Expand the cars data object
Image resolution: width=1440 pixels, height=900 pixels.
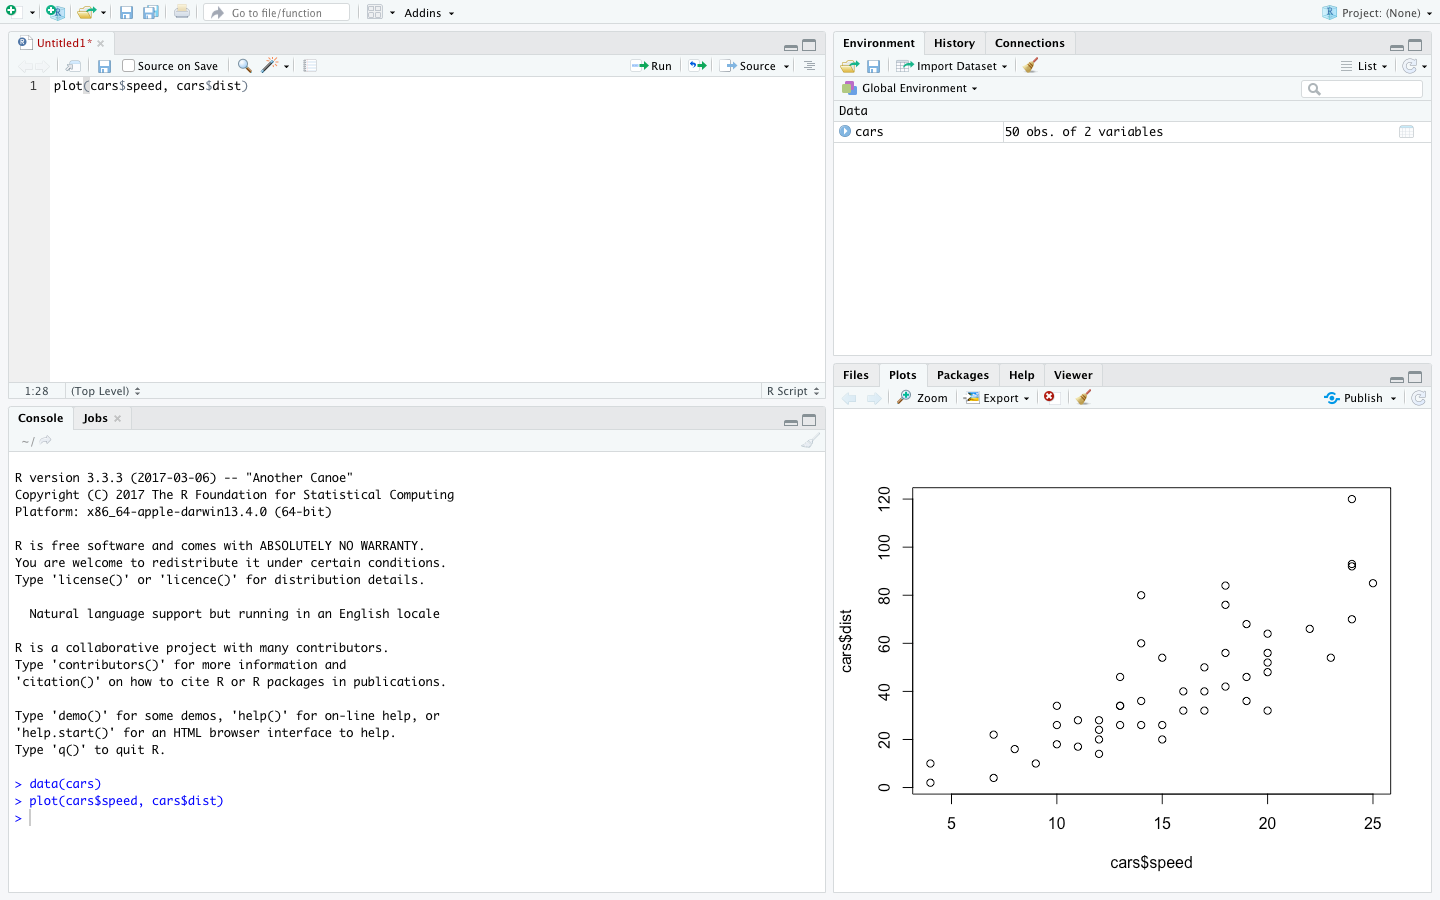pyautogui.click(x=845, y=132)
